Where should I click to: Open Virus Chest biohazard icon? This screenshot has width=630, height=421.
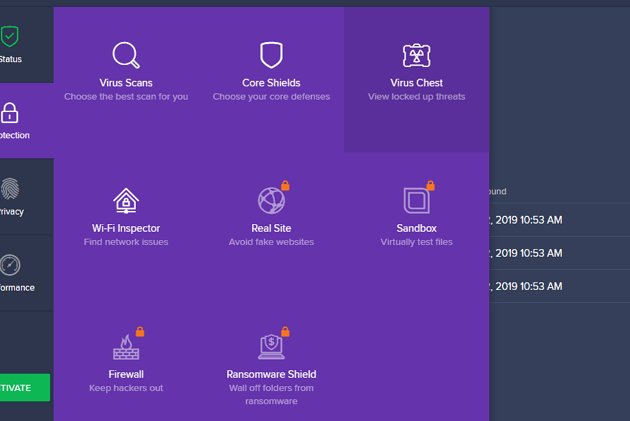[417, 55]
